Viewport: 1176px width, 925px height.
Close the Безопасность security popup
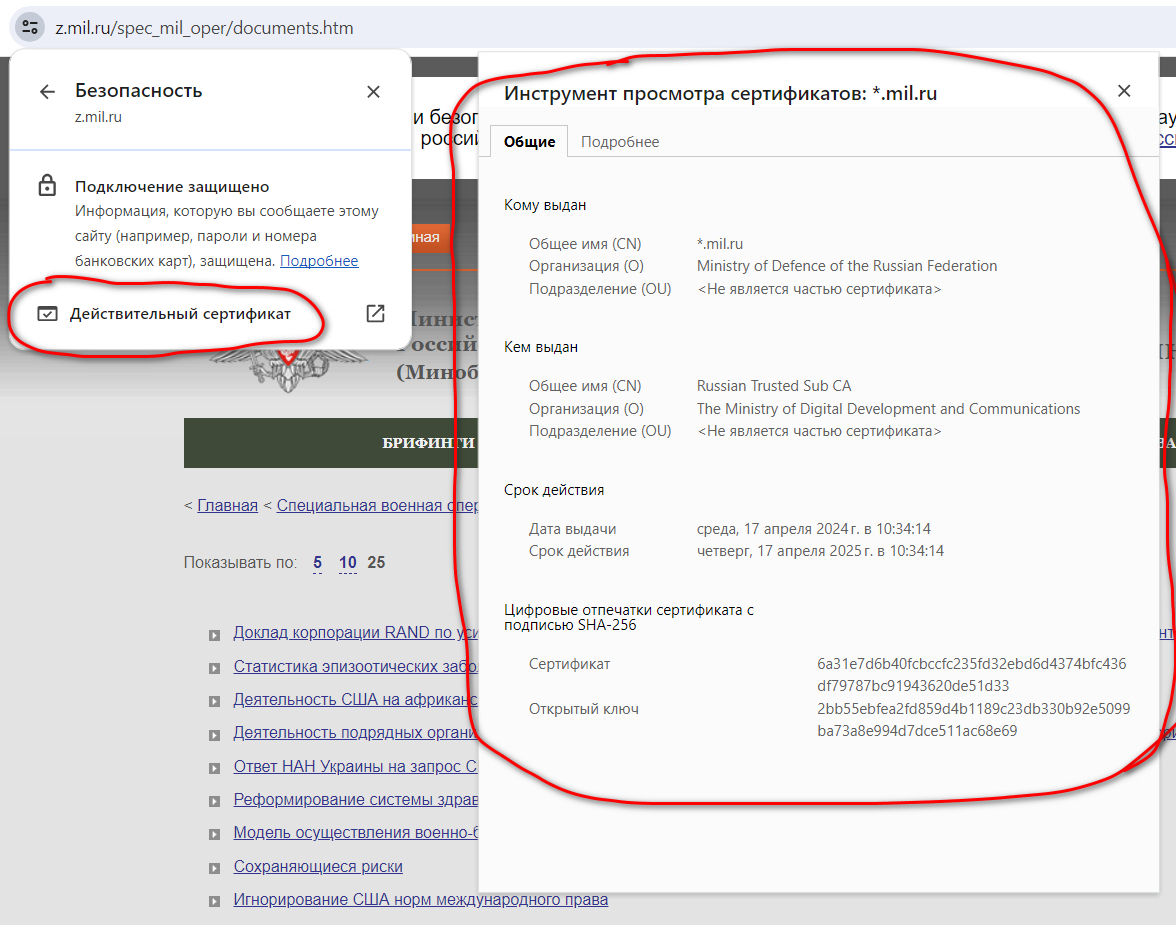click(373, 92)
